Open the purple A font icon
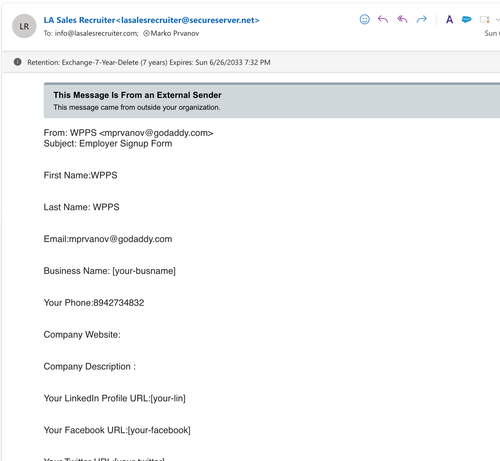This screenshot has width=500, height=461. pyautogui.click(x=449, y=20)
